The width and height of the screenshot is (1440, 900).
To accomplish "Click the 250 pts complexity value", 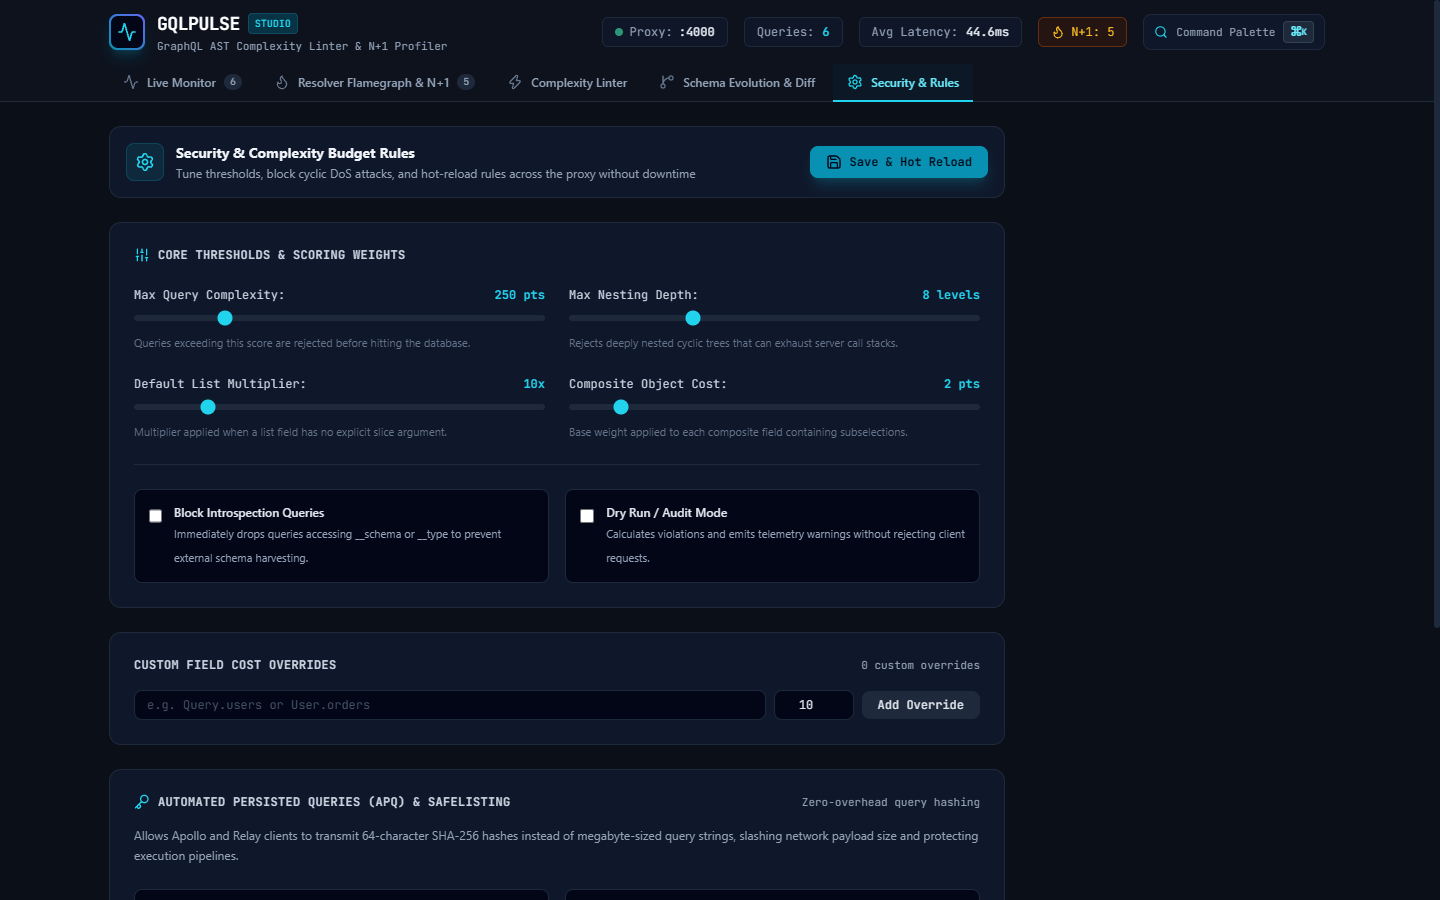I will point(520,295).
